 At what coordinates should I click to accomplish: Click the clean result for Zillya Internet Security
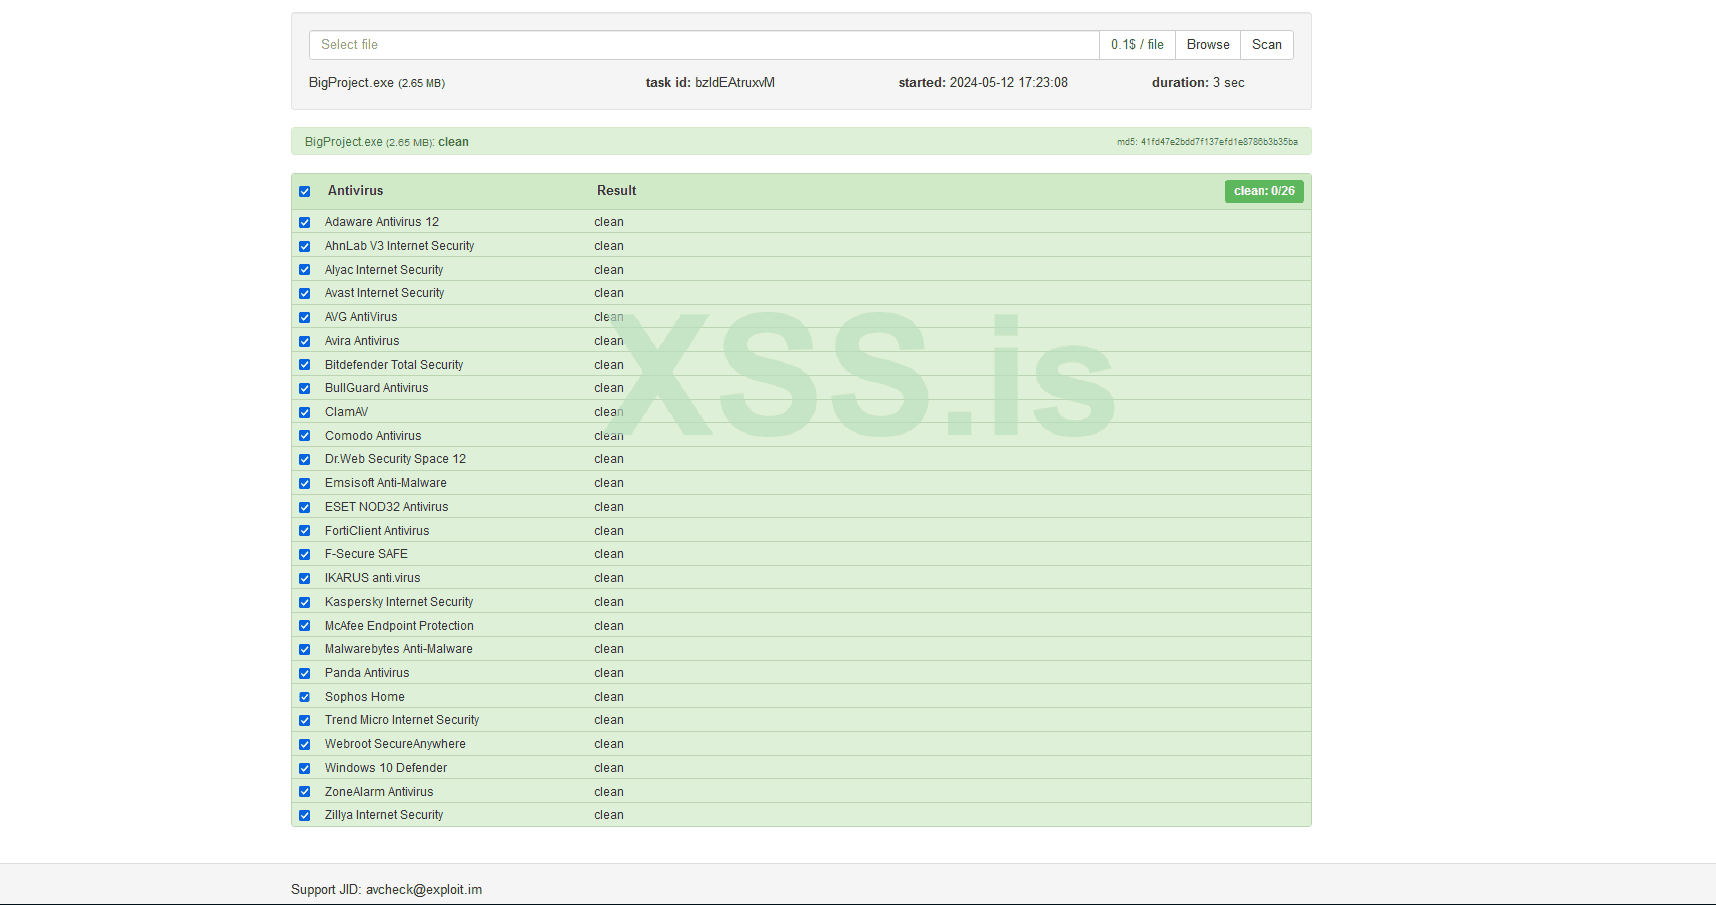click(609, 815)
